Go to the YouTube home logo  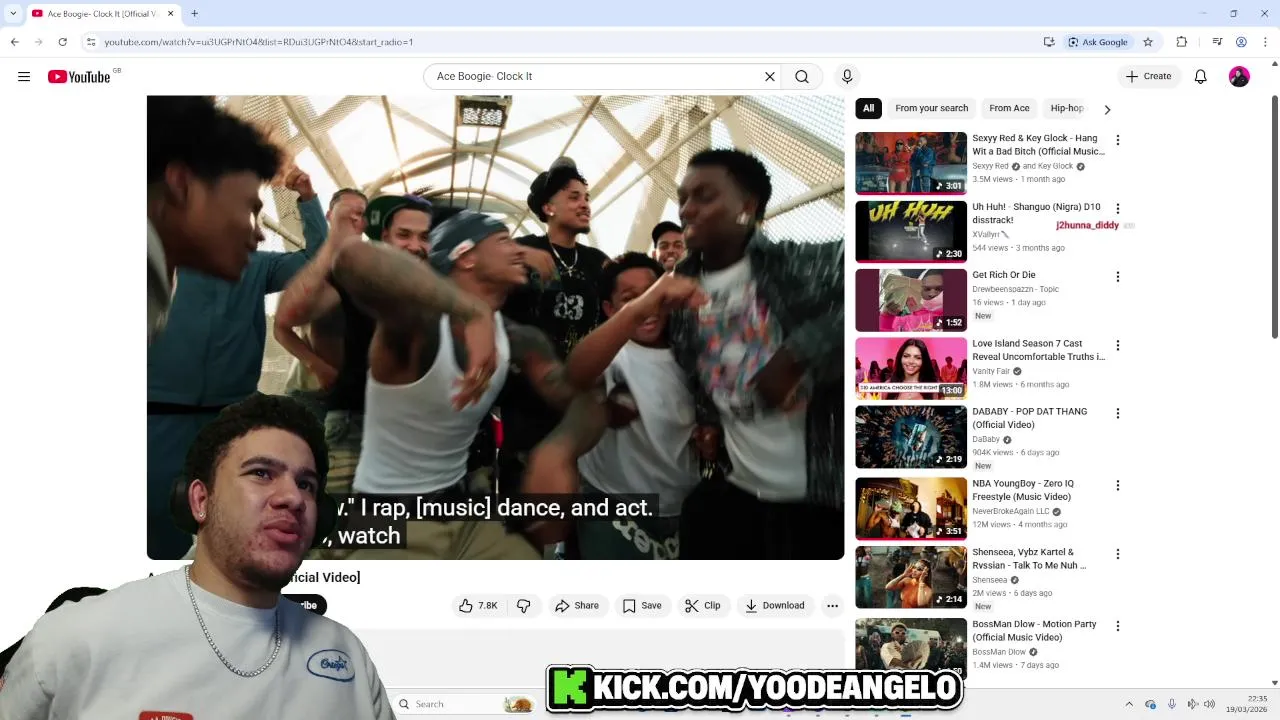79,76
